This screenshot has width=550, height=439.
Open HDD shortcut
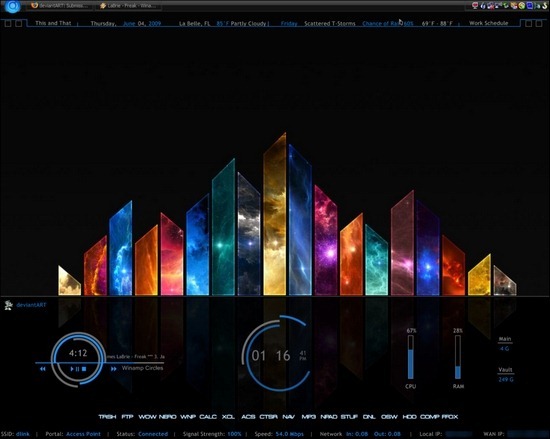coord(409,417)
